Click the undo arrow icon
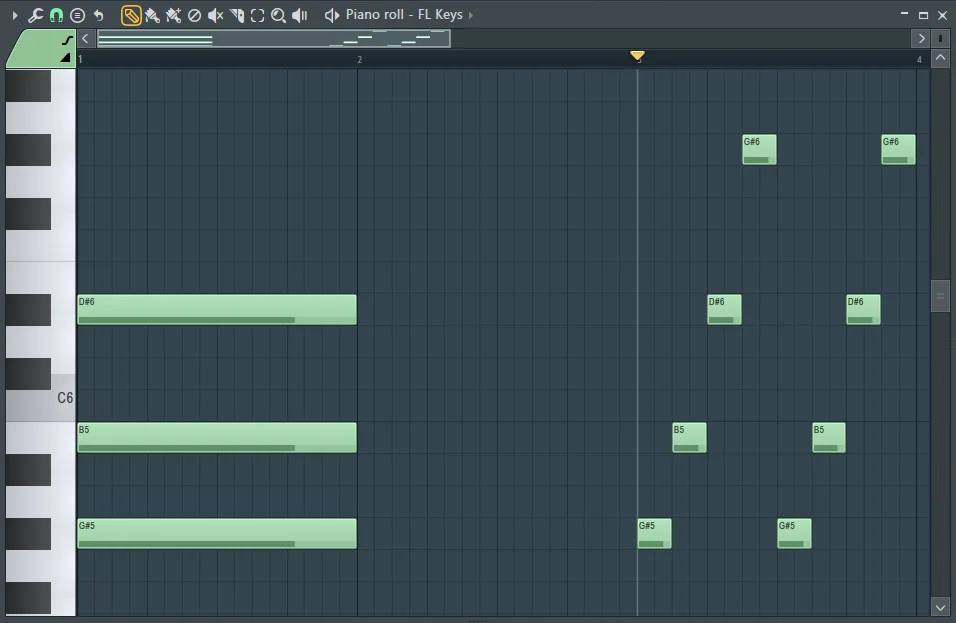The image size is (956, 623). tap(98, 15)
